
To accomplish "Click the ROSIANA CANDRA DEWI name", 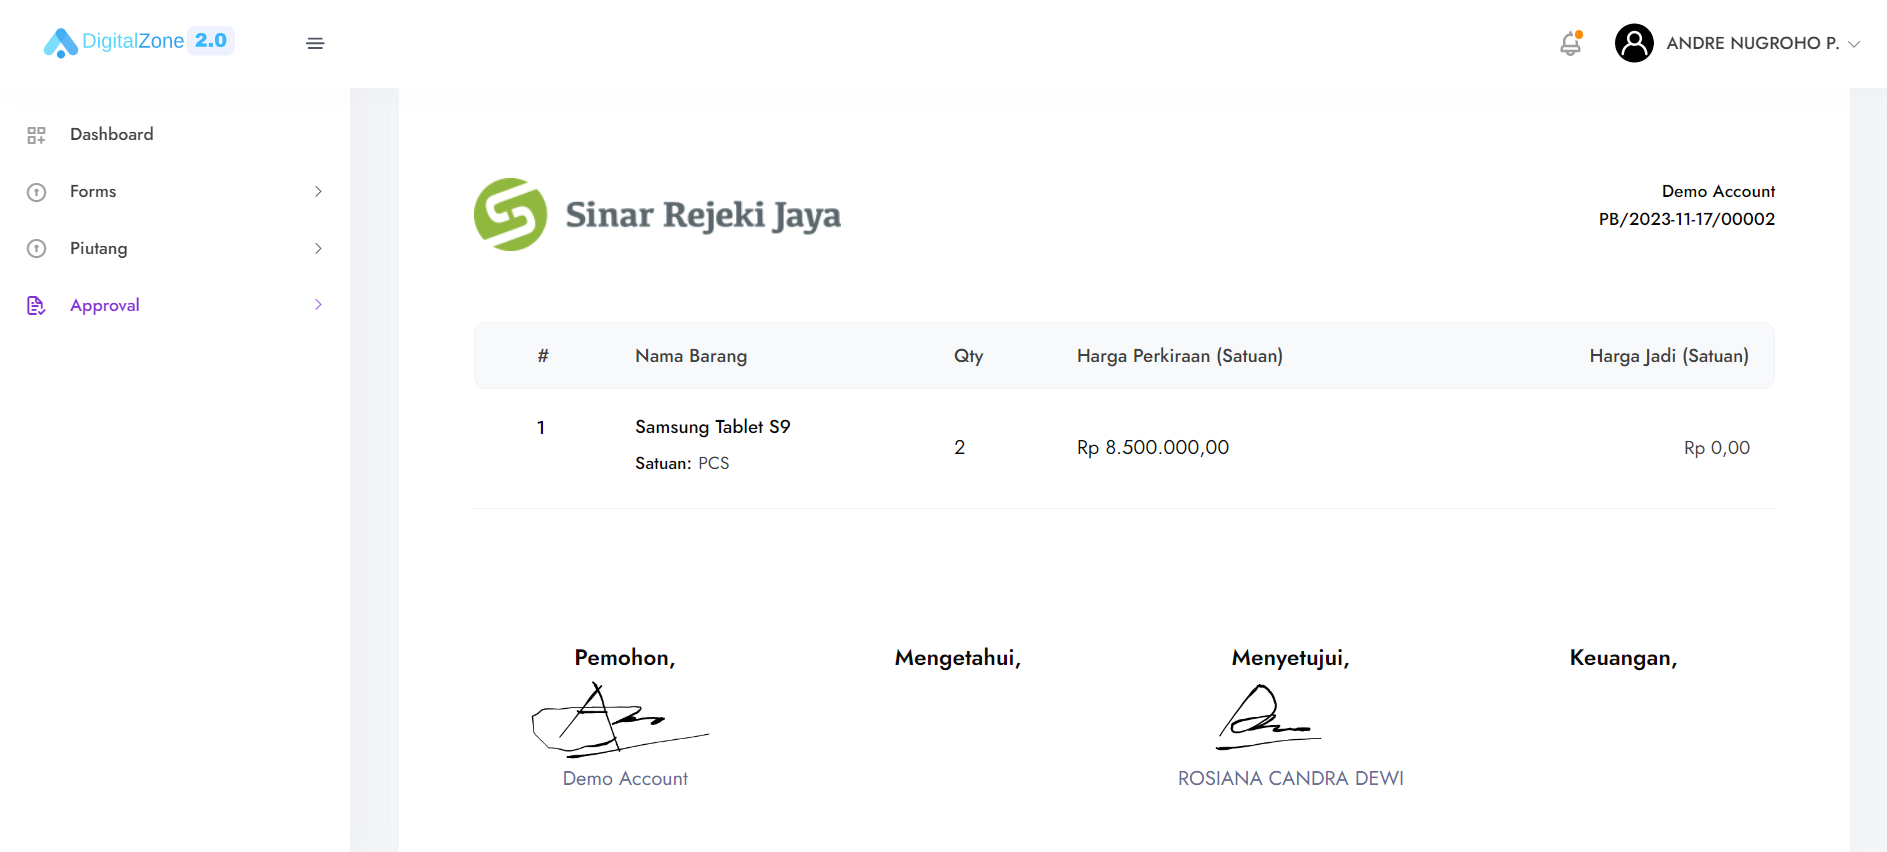I will tap(1290, 778).
